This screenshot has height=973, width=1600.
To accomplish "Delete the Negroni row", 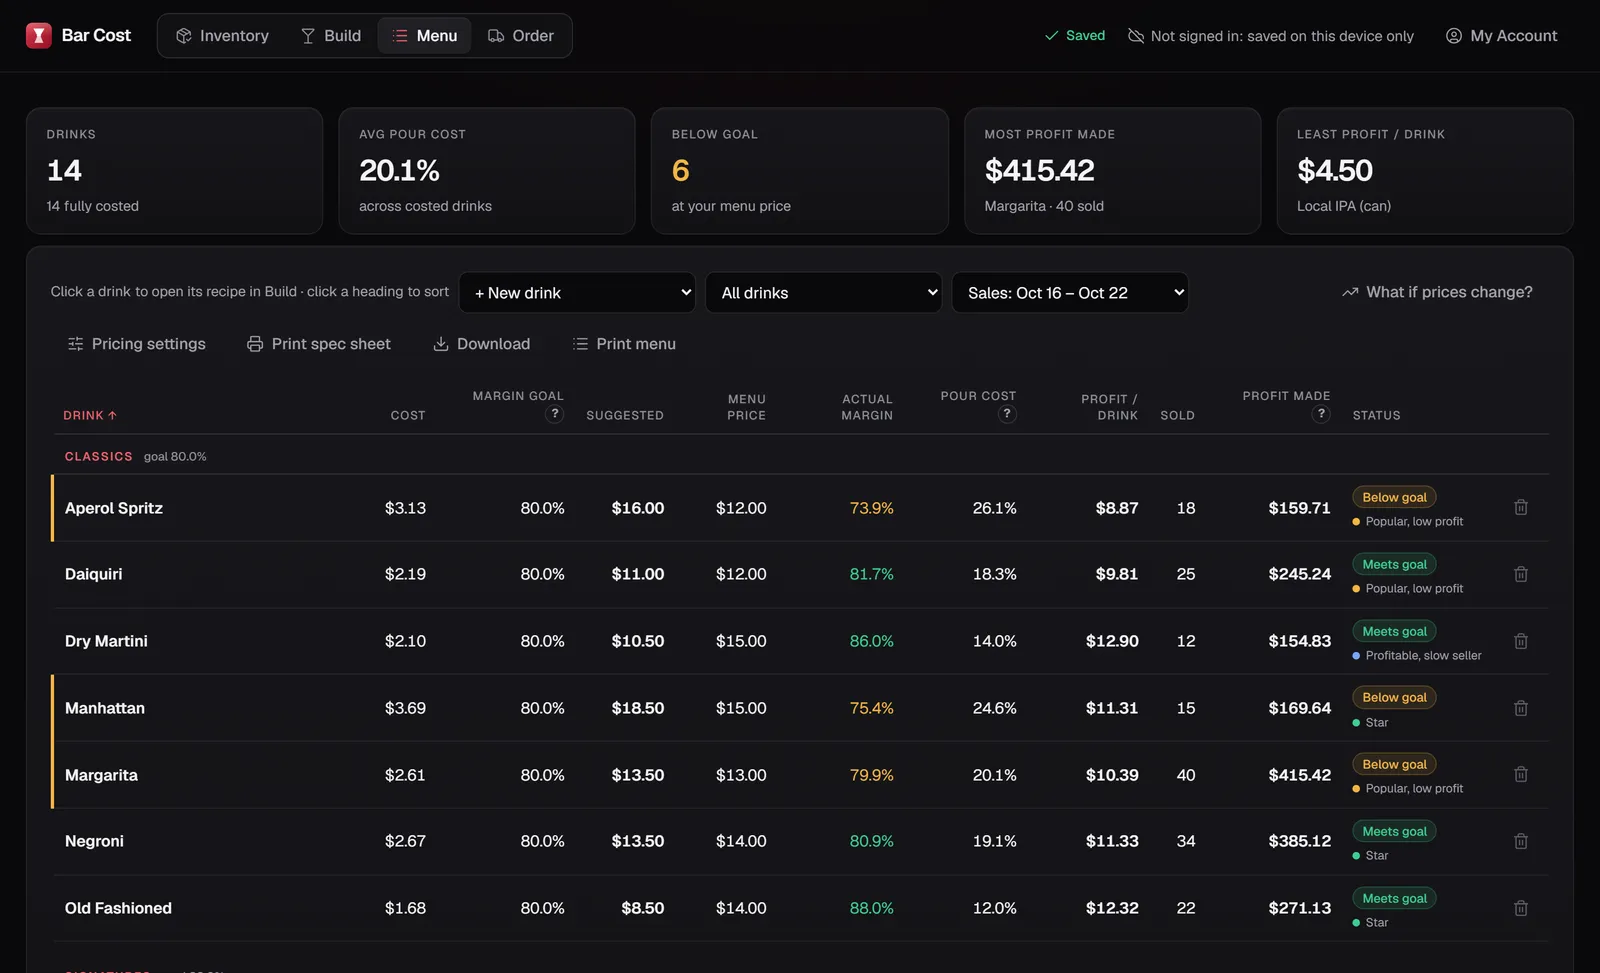I will 1521,841.
